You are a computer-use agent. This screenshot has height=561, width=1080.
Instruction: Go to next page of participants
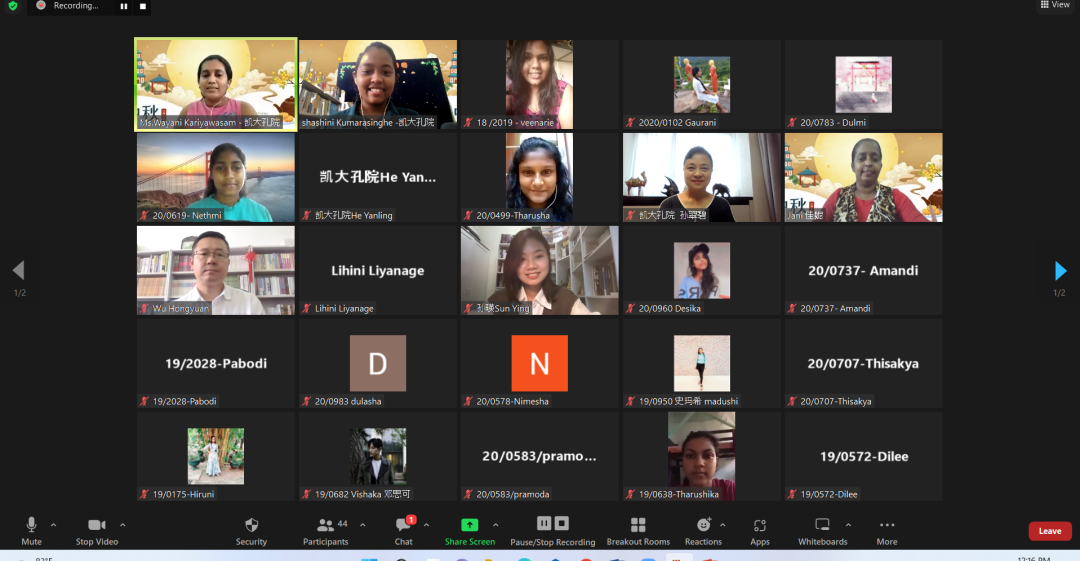click(x=1060, y=270)
